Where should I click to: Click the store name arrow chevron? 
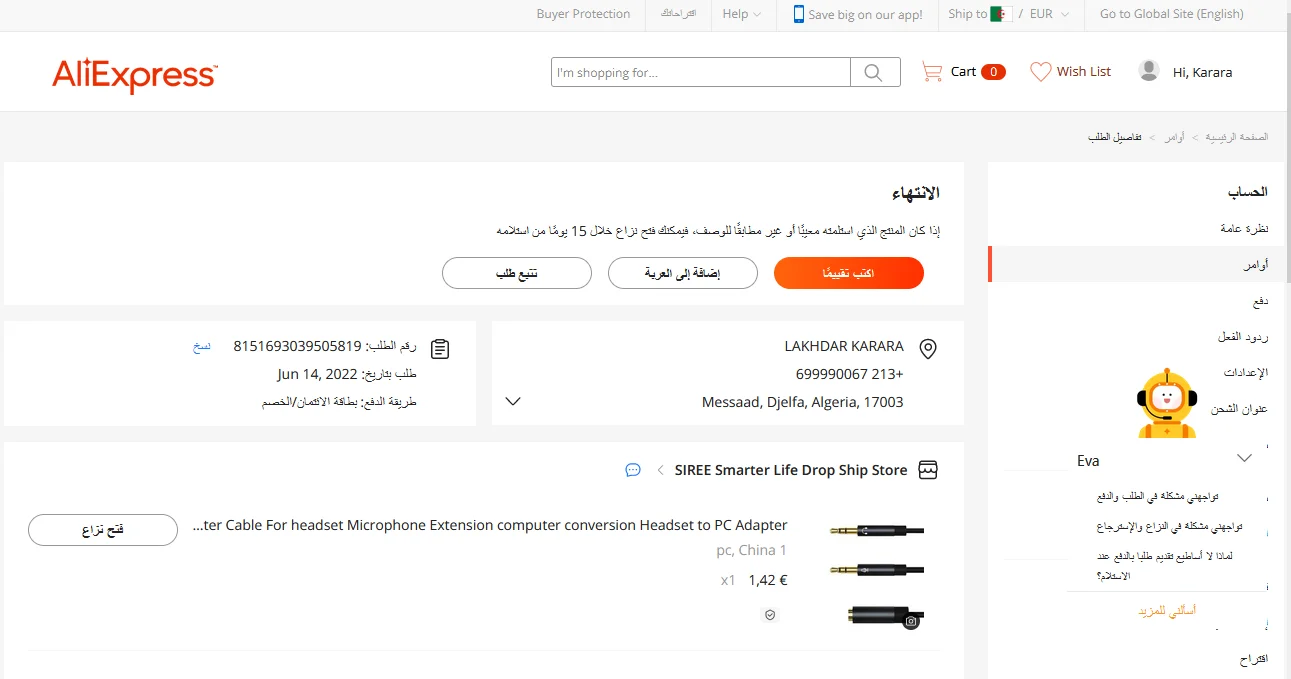(661, 470)
